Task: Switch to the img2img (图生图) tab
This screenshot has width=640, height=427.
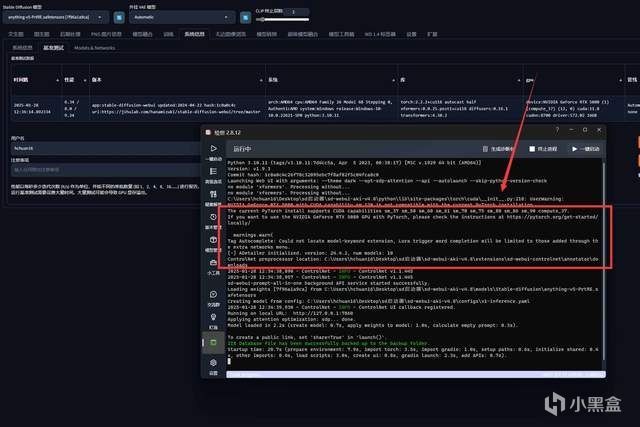Action: 42,34
